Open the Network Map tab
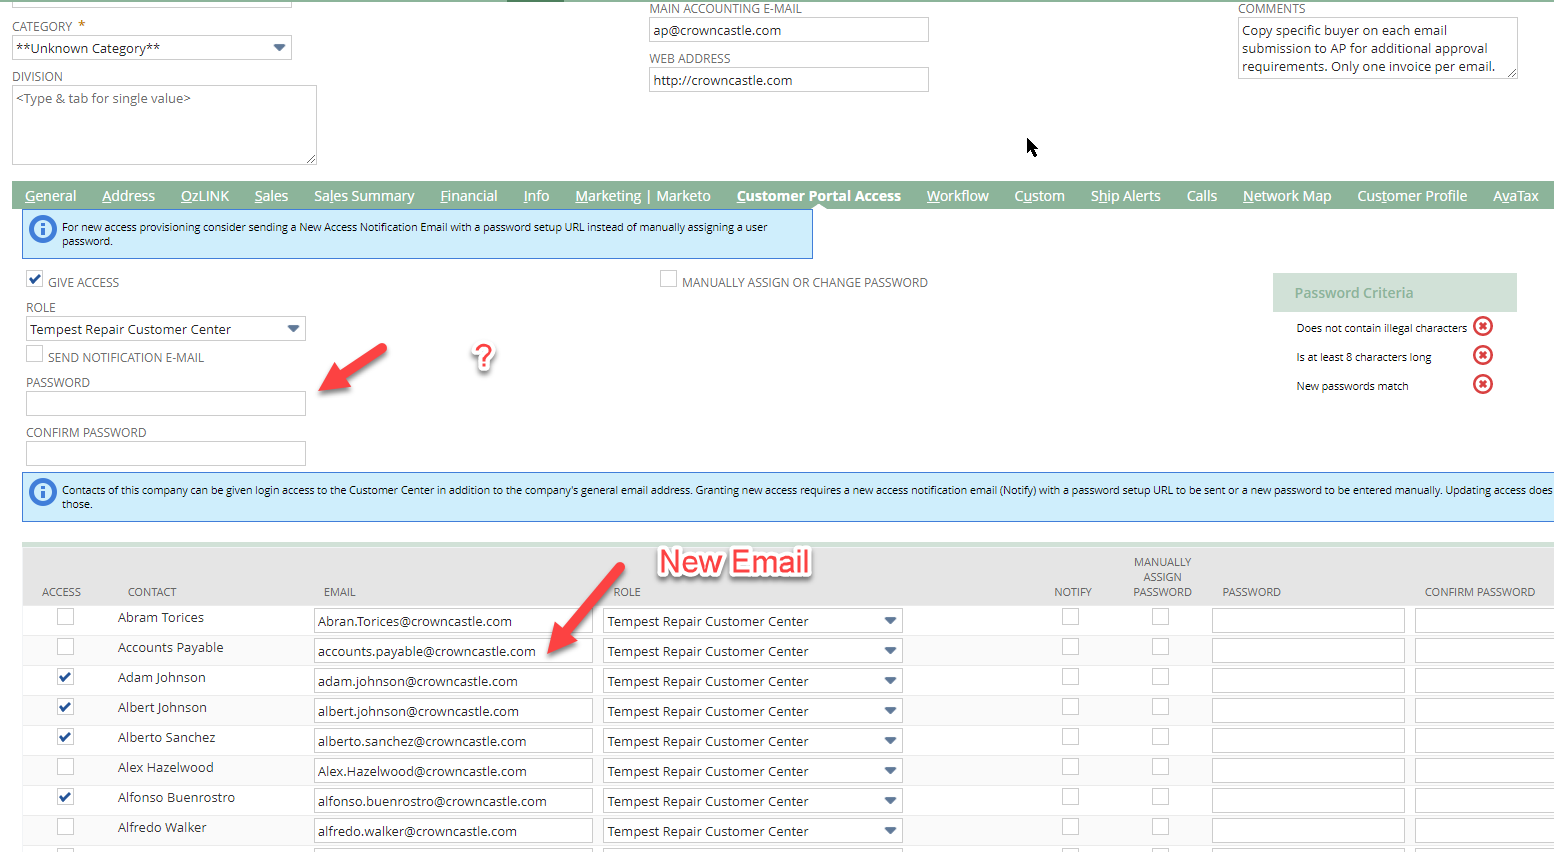Viewport: 1554px width, 852px height. pos(1287,196)
